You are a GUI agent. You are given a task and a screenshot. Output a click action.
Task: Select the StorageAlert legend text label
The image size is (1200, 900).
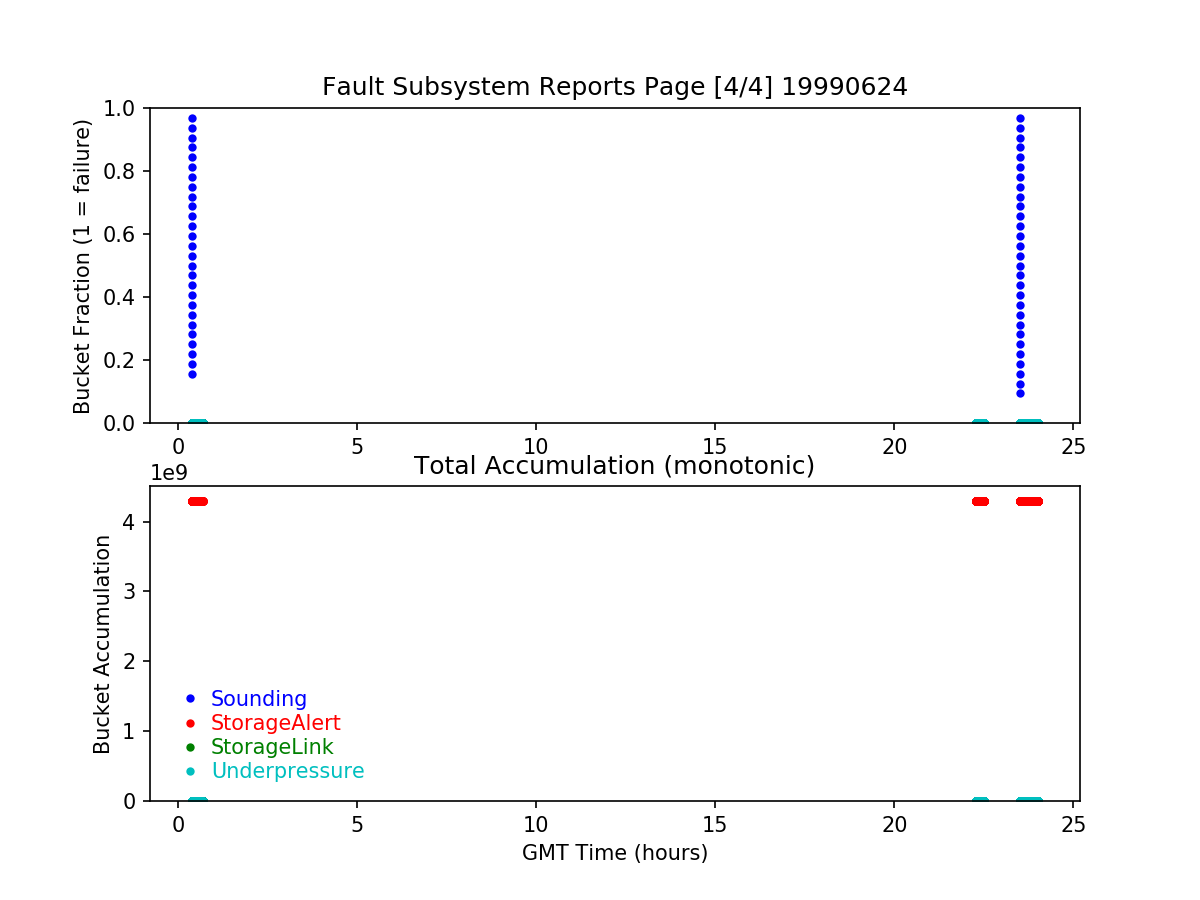(275, 723)
